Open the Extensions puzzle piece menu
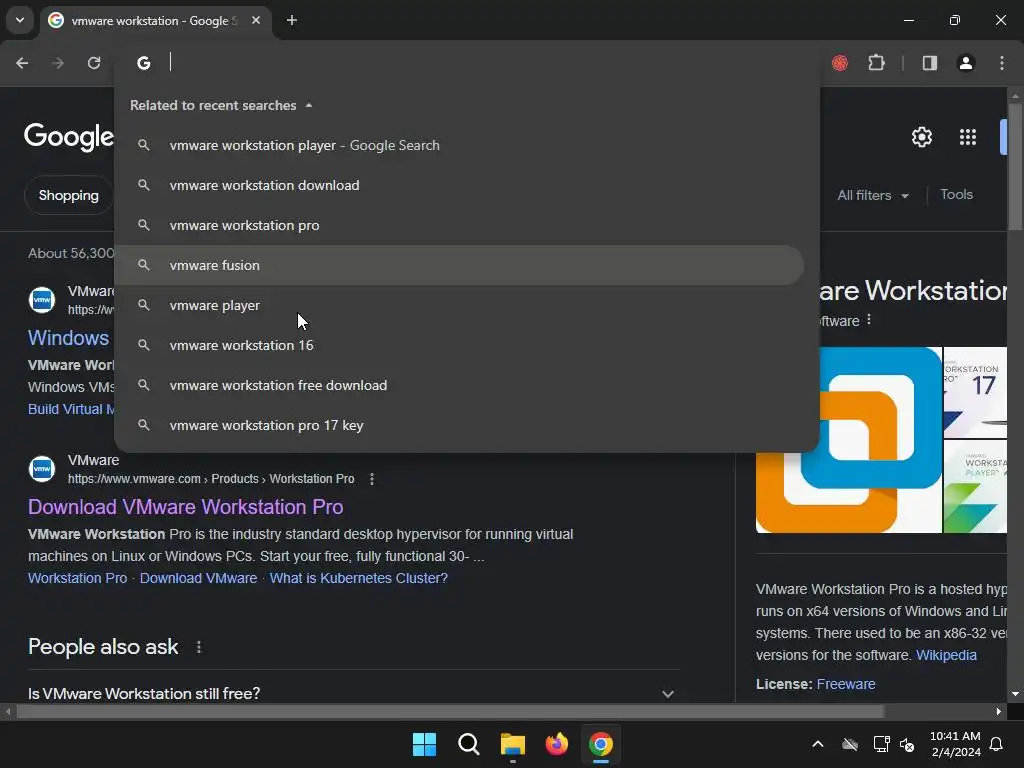This screenshot has height=768, width=1024. pos(876,63)
